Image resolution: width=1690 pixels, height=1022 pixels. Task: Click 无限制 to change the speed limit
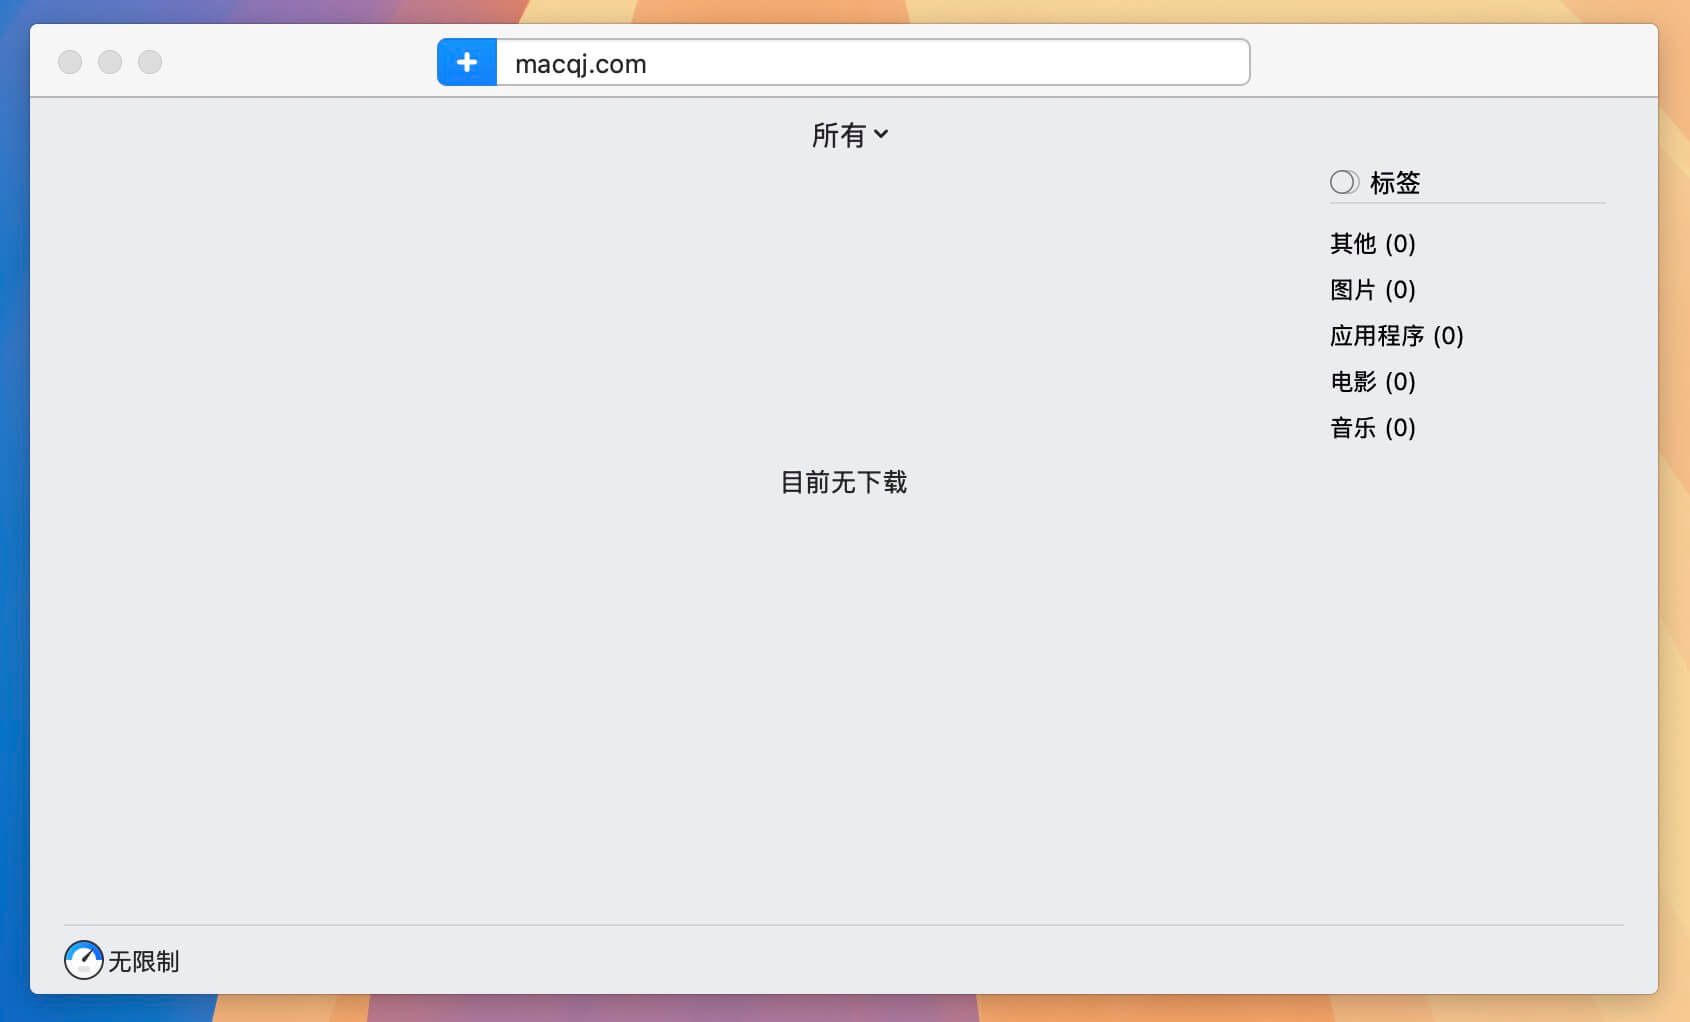coord(143,961)
